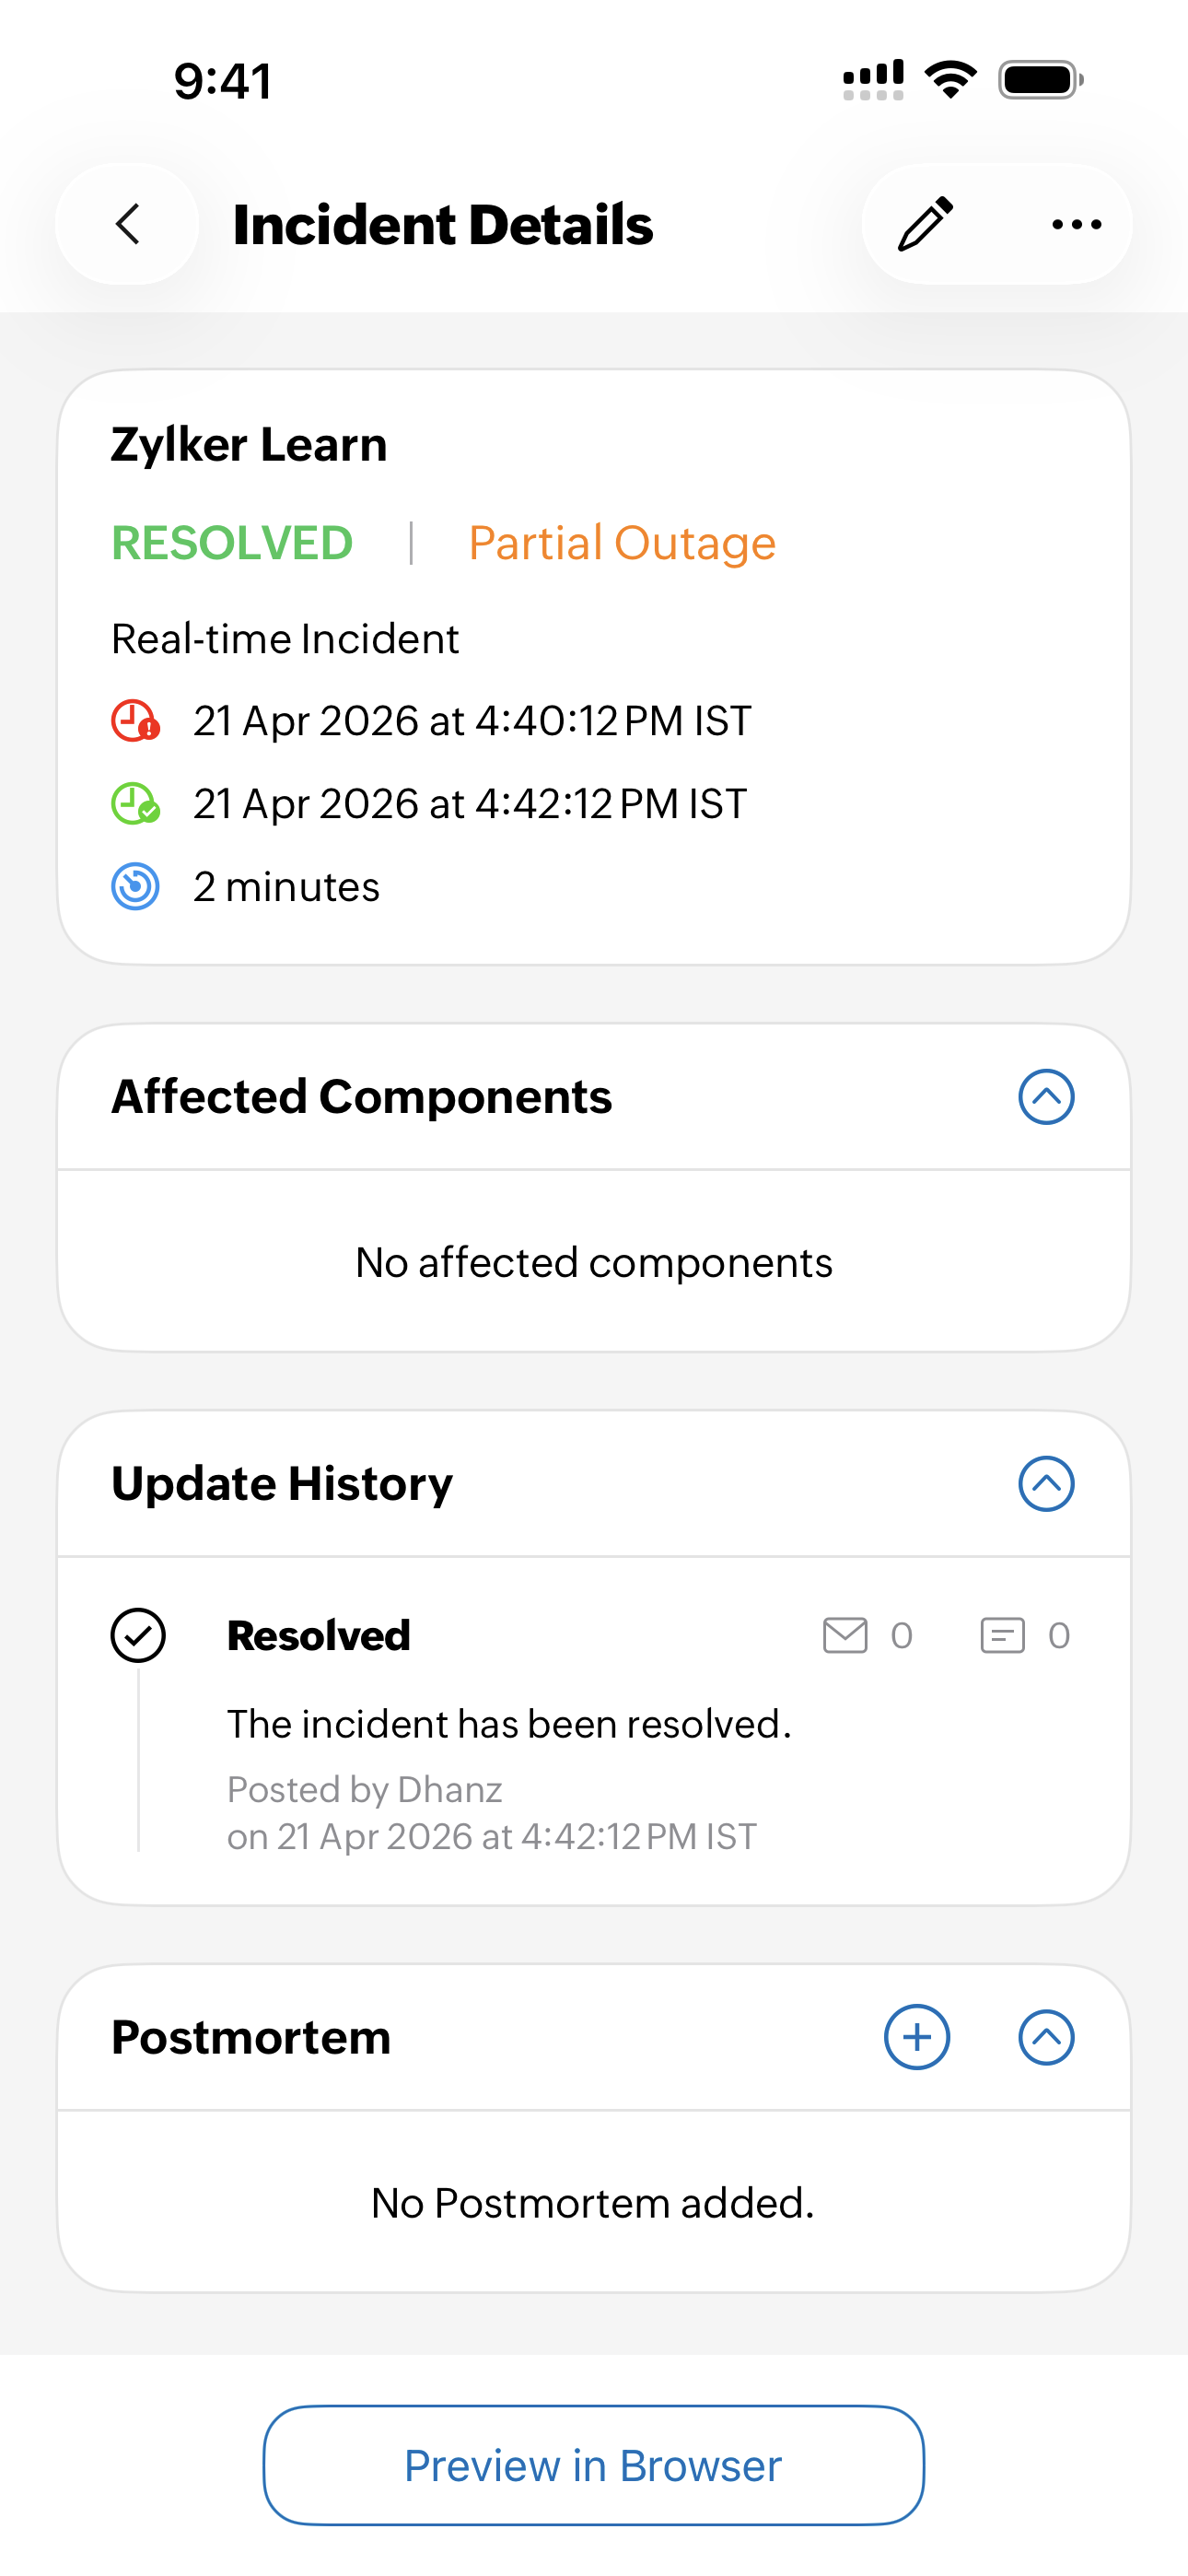The width and height of the screenshot is (1188, 2576).
Task: Collapse the Affected Components section
Action: pos(1046,1097)
